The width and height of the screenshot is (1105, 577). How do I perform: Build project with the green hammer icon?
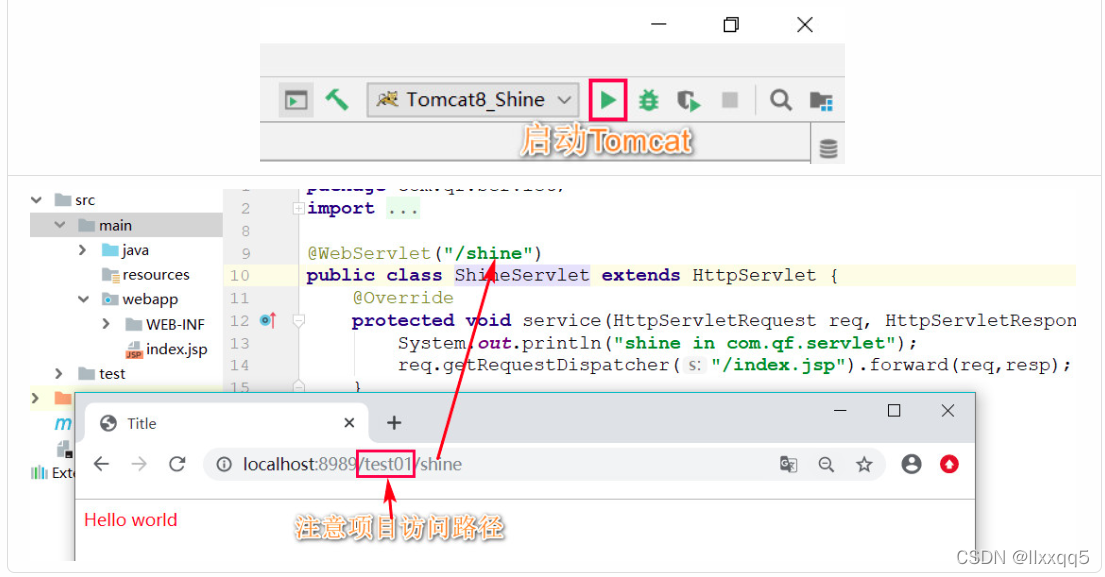(x=337, y=99)
